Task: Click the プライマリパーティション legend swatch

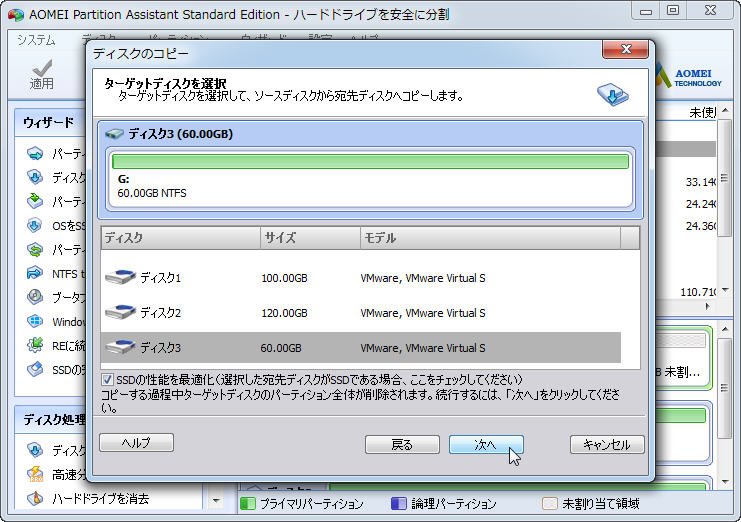Action: coord(248,504)
